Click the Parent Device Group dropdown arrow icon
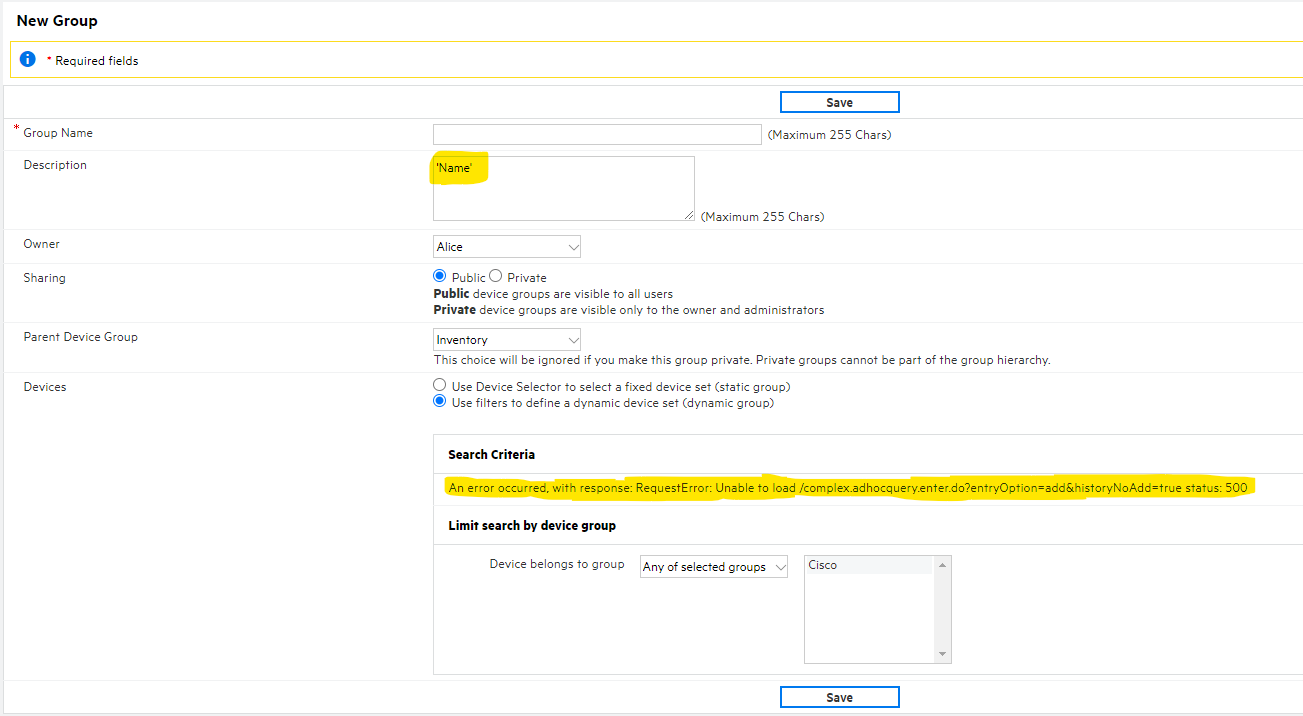 (573, 339)
